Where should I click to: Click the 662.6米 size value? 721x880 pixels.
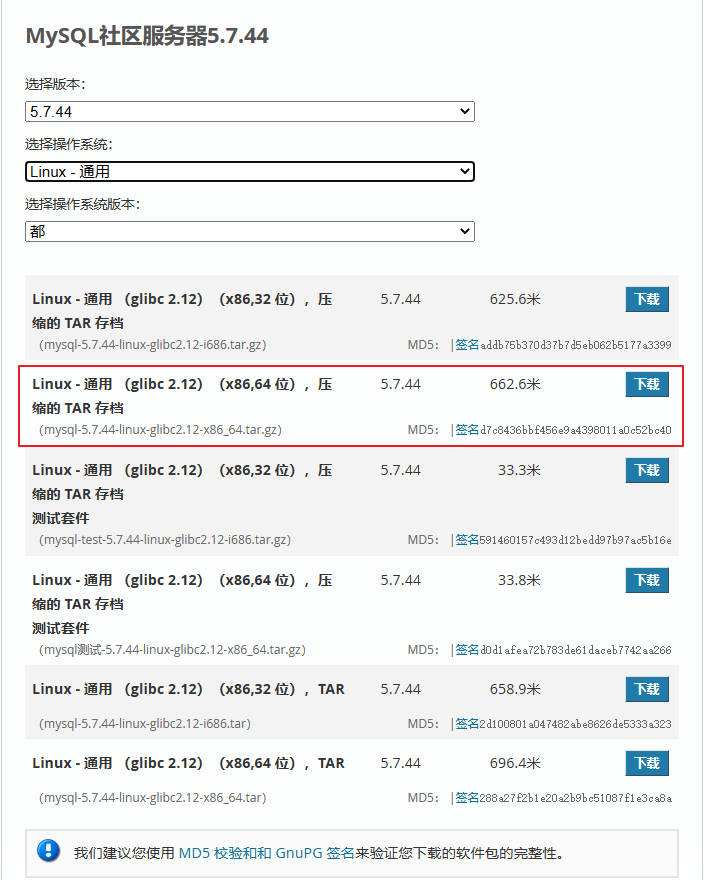pos(515,384)
